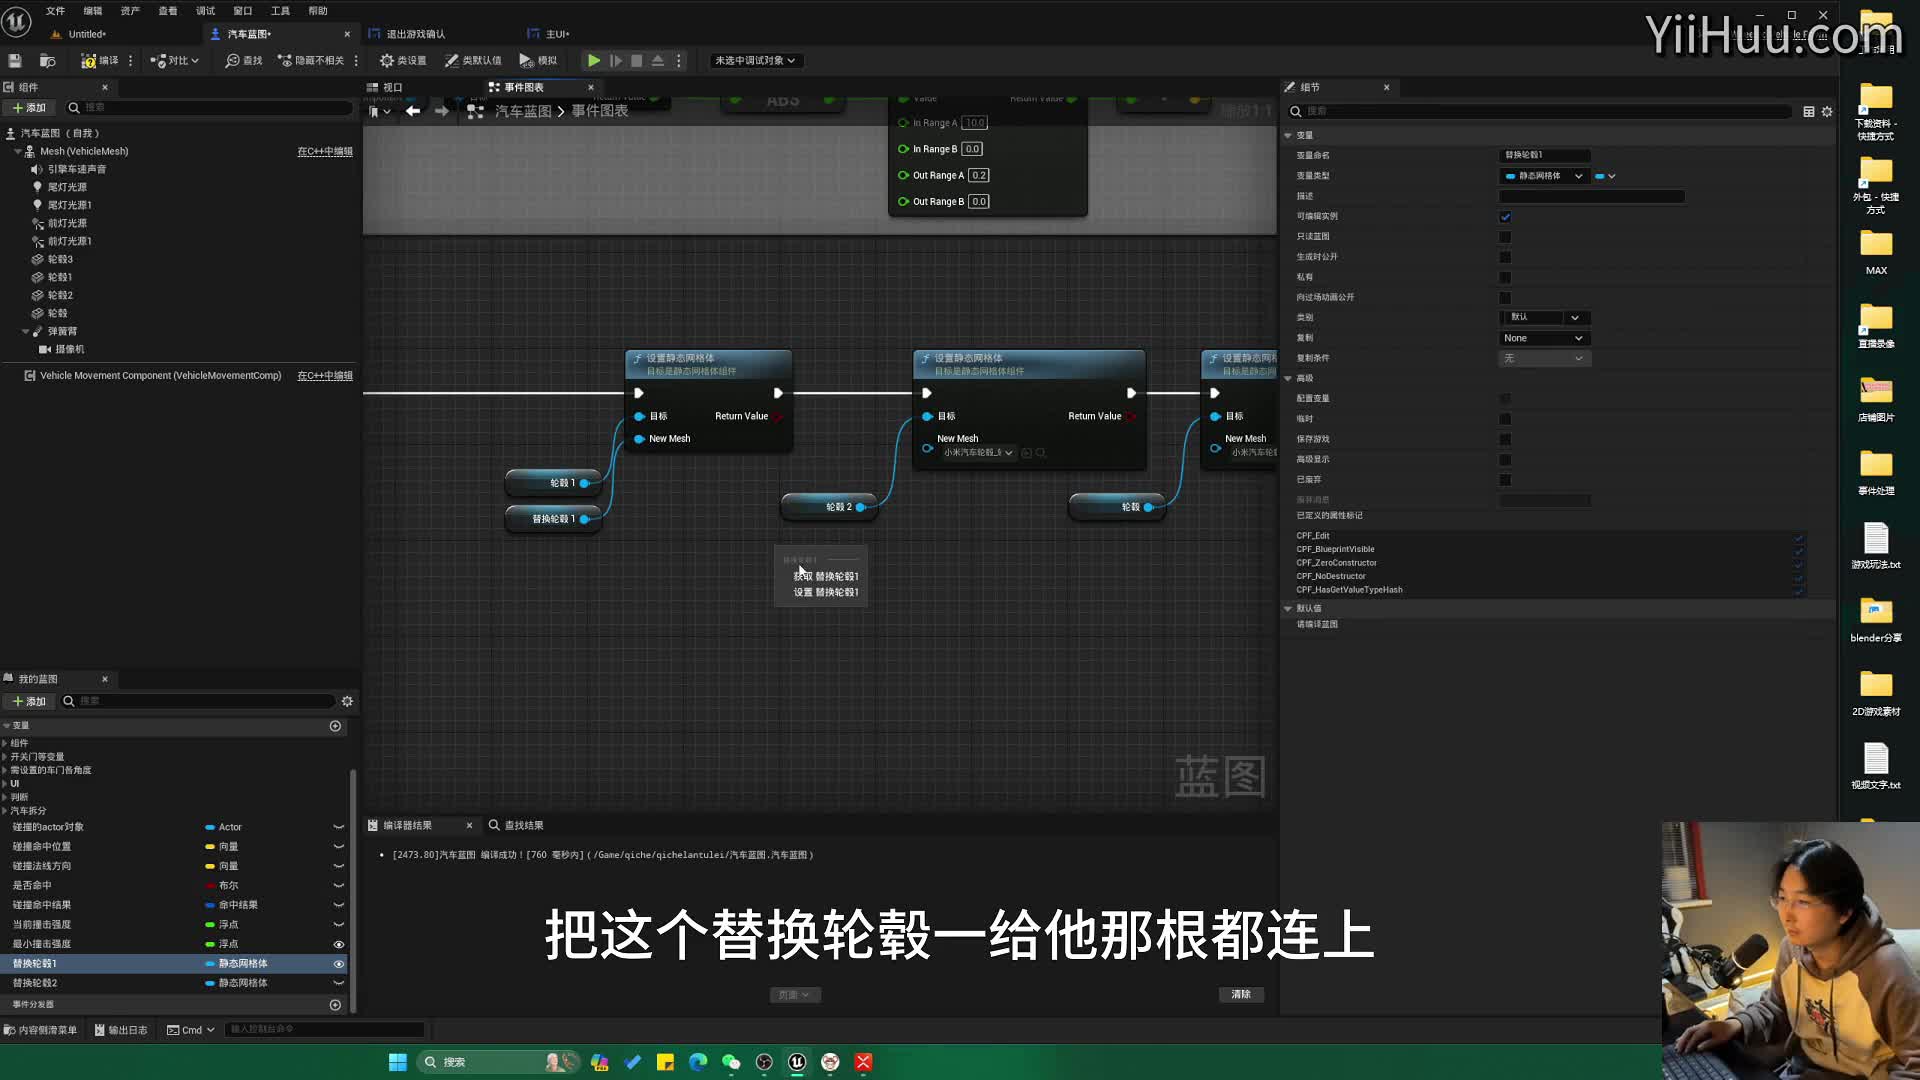The width and height of the screenshot is (1920, 1080).
Task: Open the container type dropdown beside 变量类型
Action: pyautogui.click(x=1605, y=176)
